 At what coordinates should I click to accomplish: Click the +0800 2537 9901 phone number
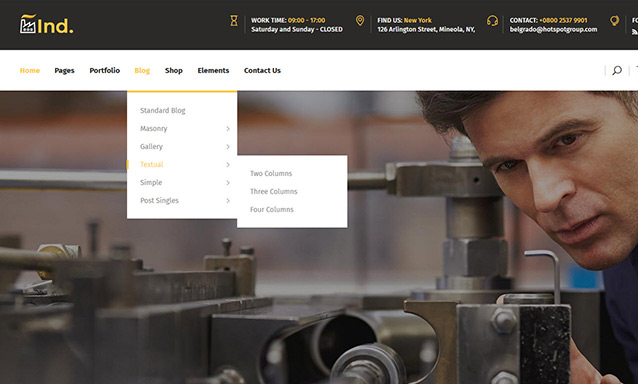tap(563, 20)
